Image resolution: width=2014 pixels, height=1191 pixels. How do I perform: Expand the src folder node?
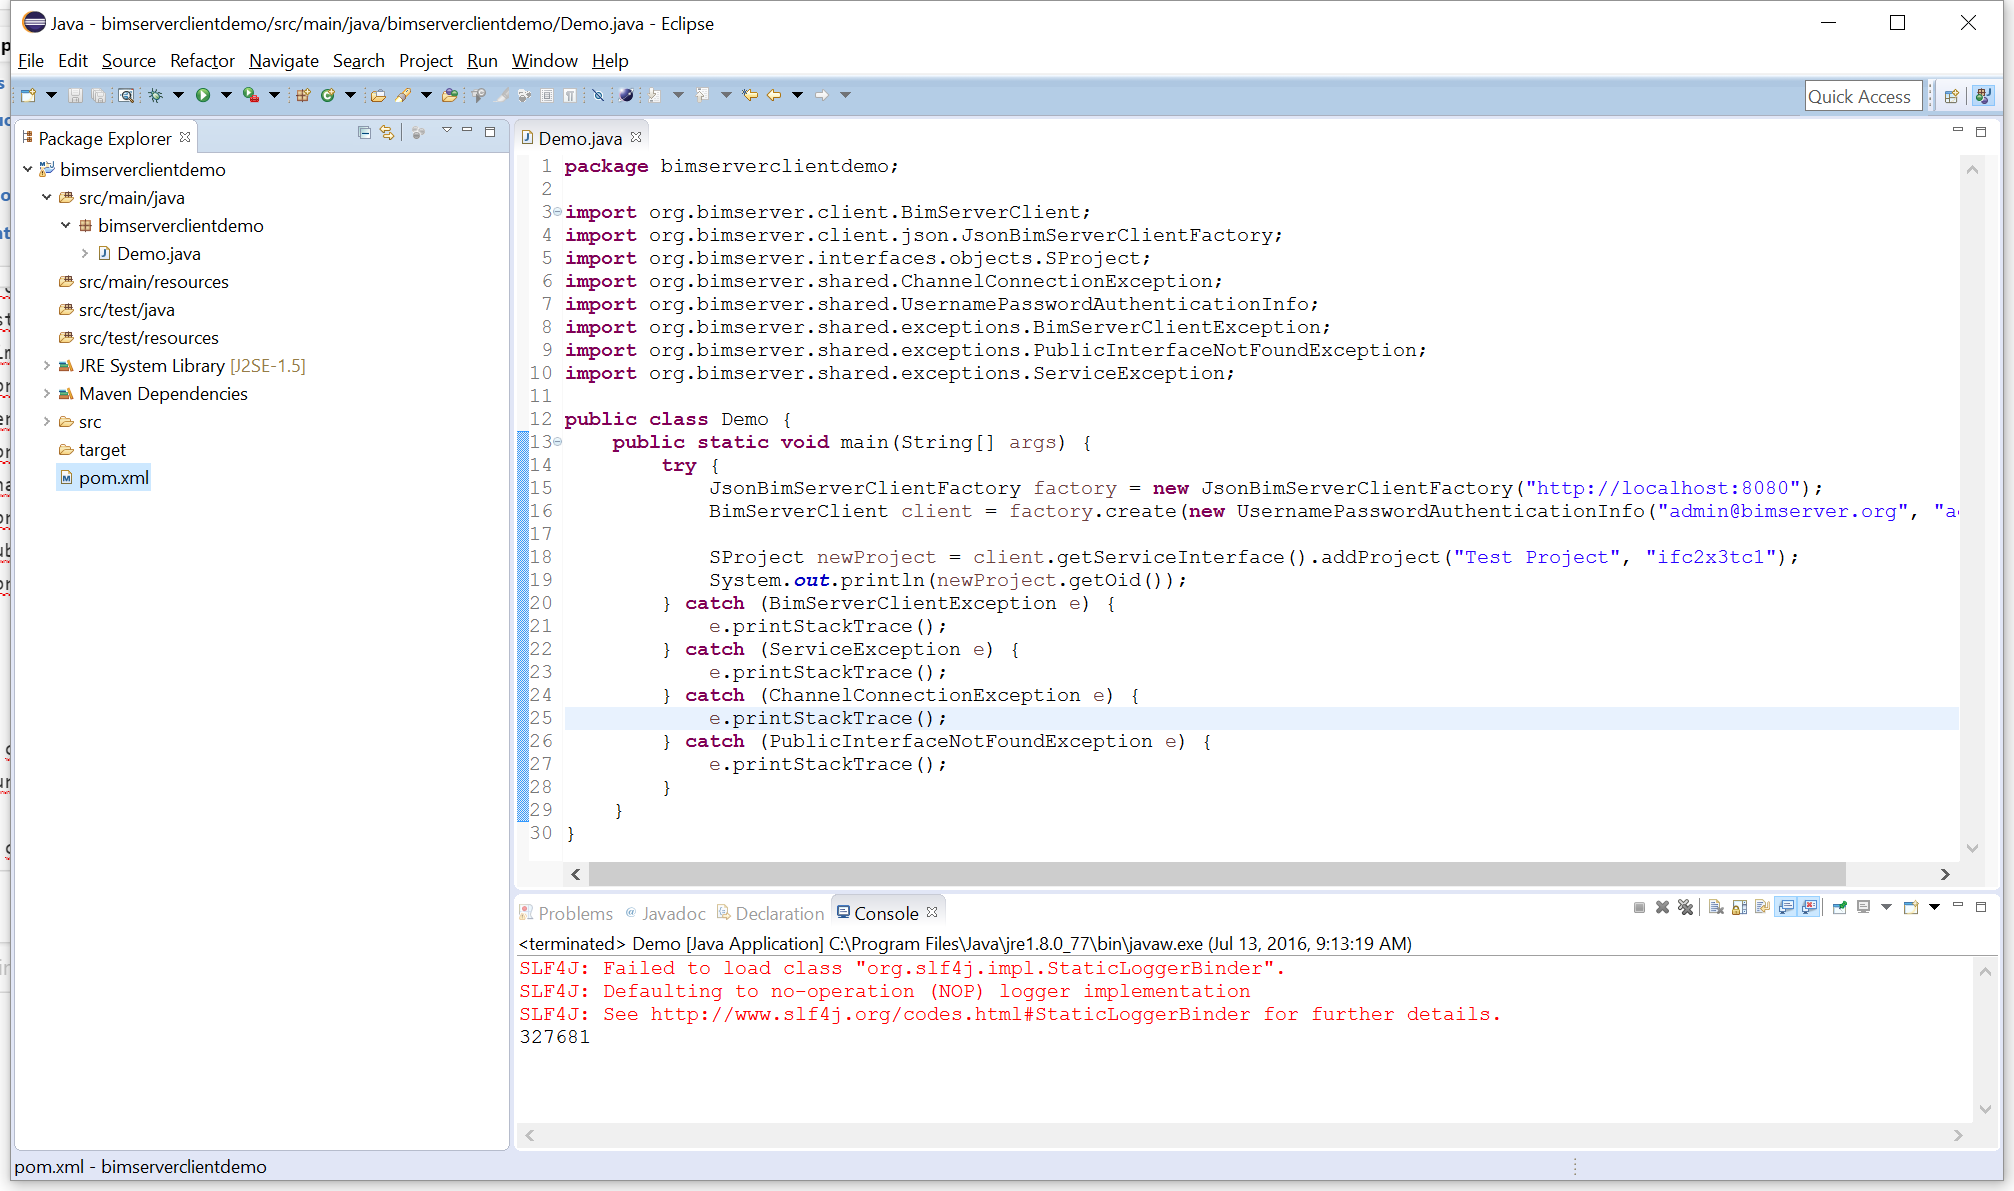pos(47,421)
